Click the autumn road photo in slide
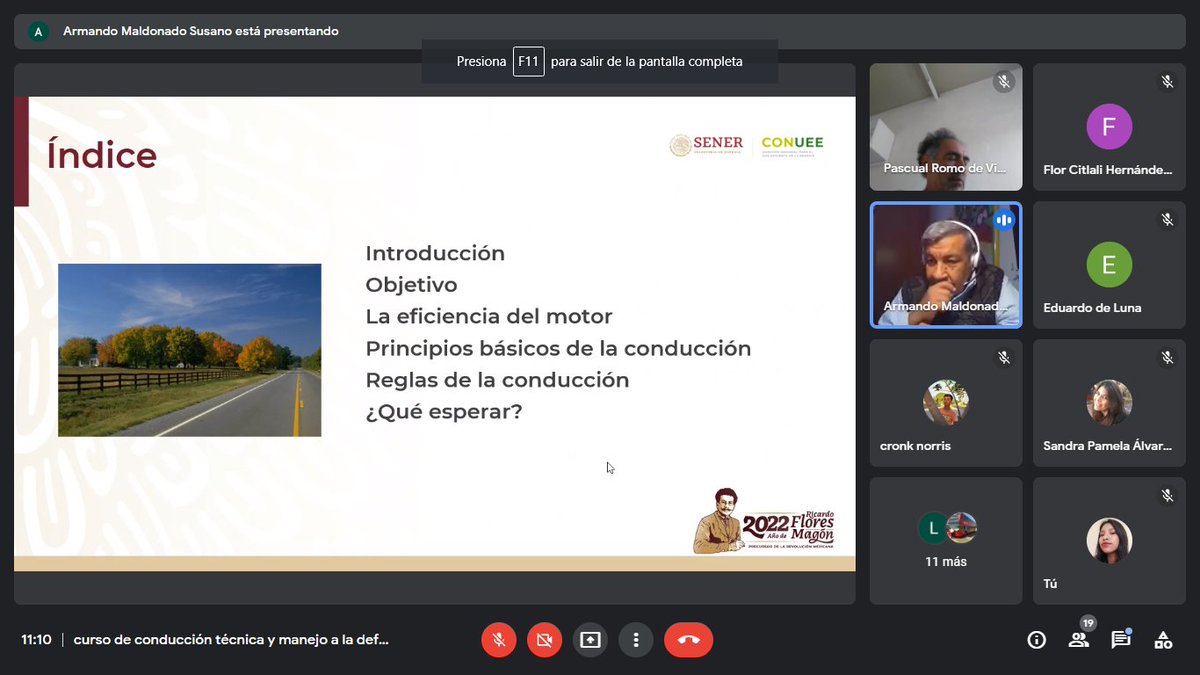This screenshot has width=1200, height=675. click(x=190, y=350)
